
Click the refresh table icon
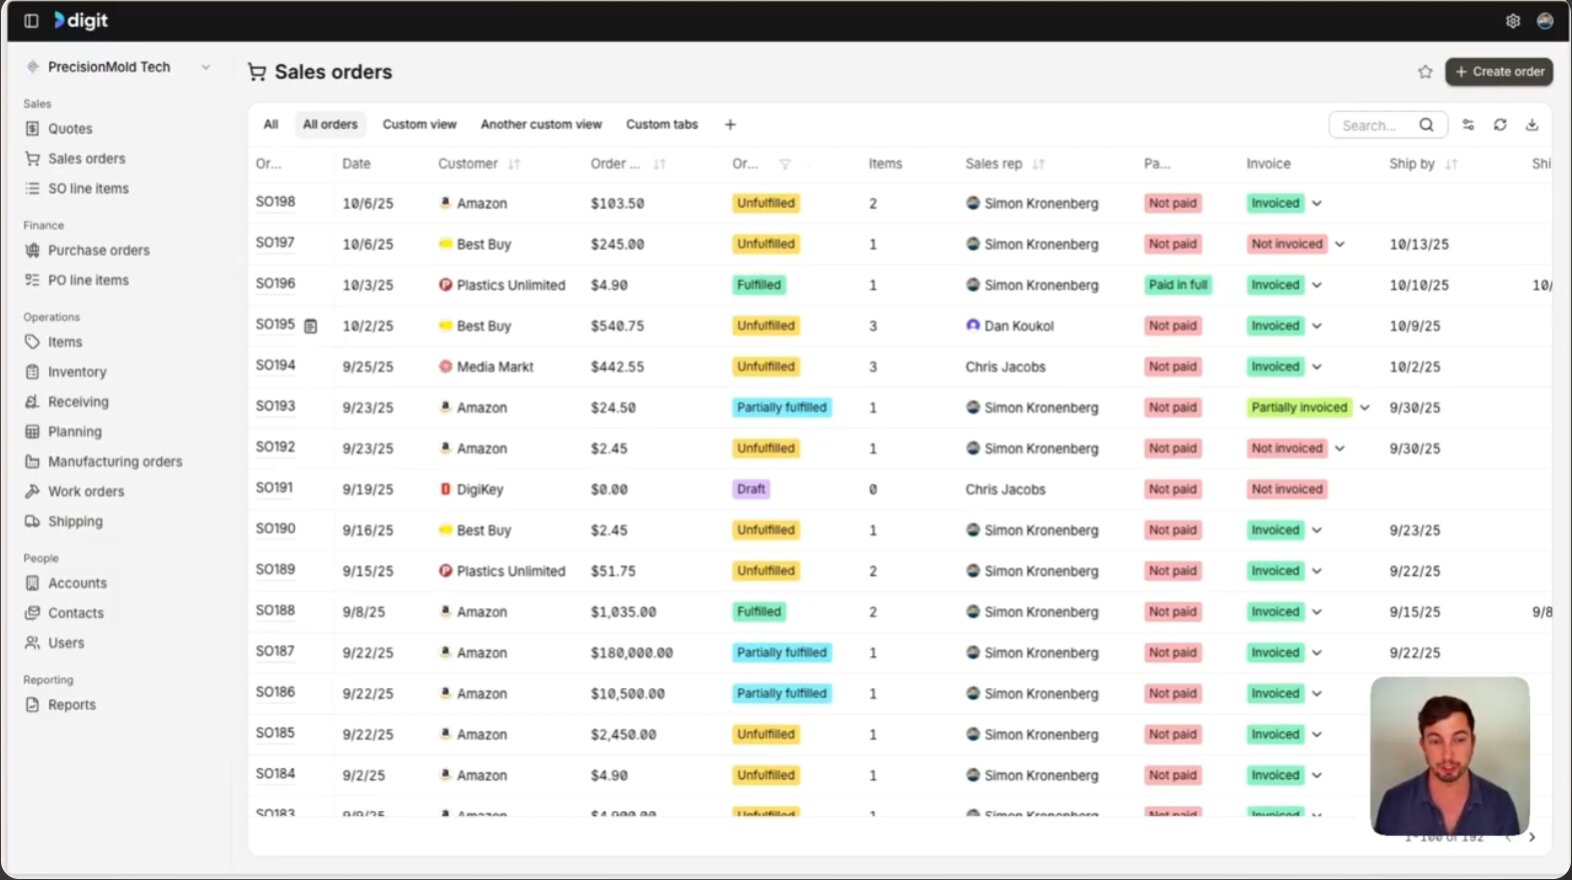(1500, 125)
